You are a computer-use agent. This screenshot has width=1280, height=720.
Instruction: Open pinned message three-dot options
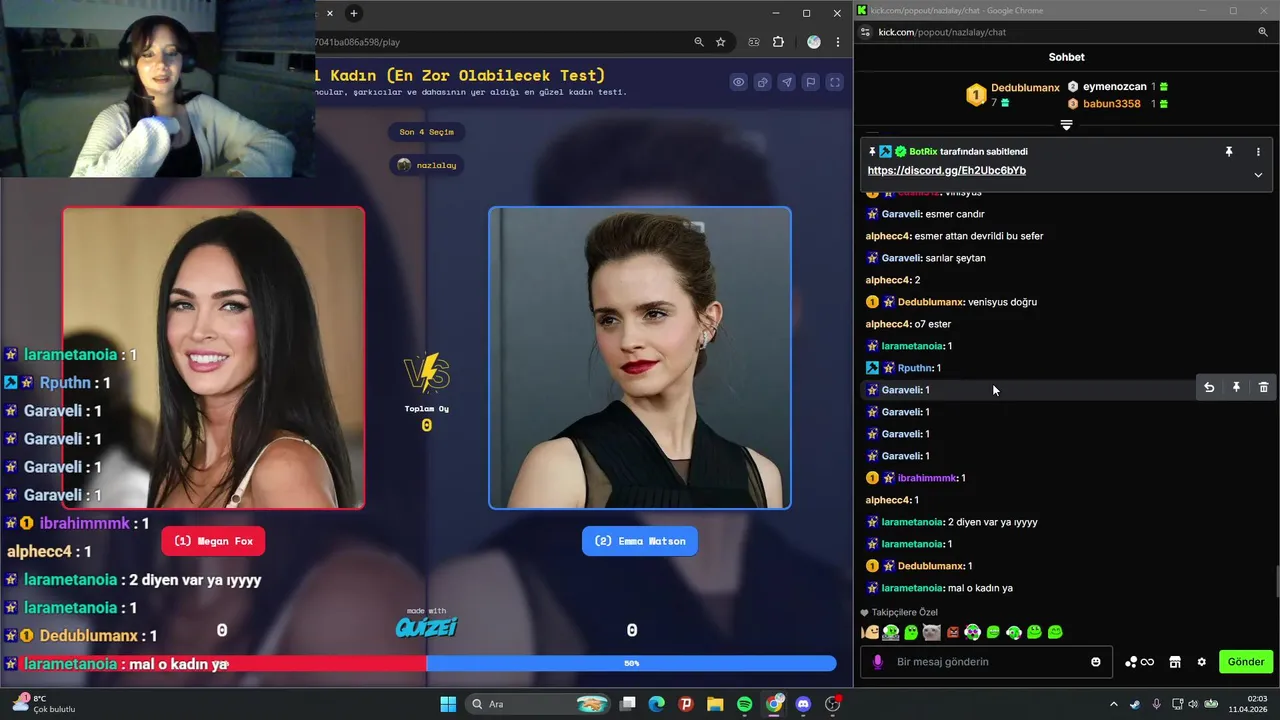click(x=1258, y=152)
